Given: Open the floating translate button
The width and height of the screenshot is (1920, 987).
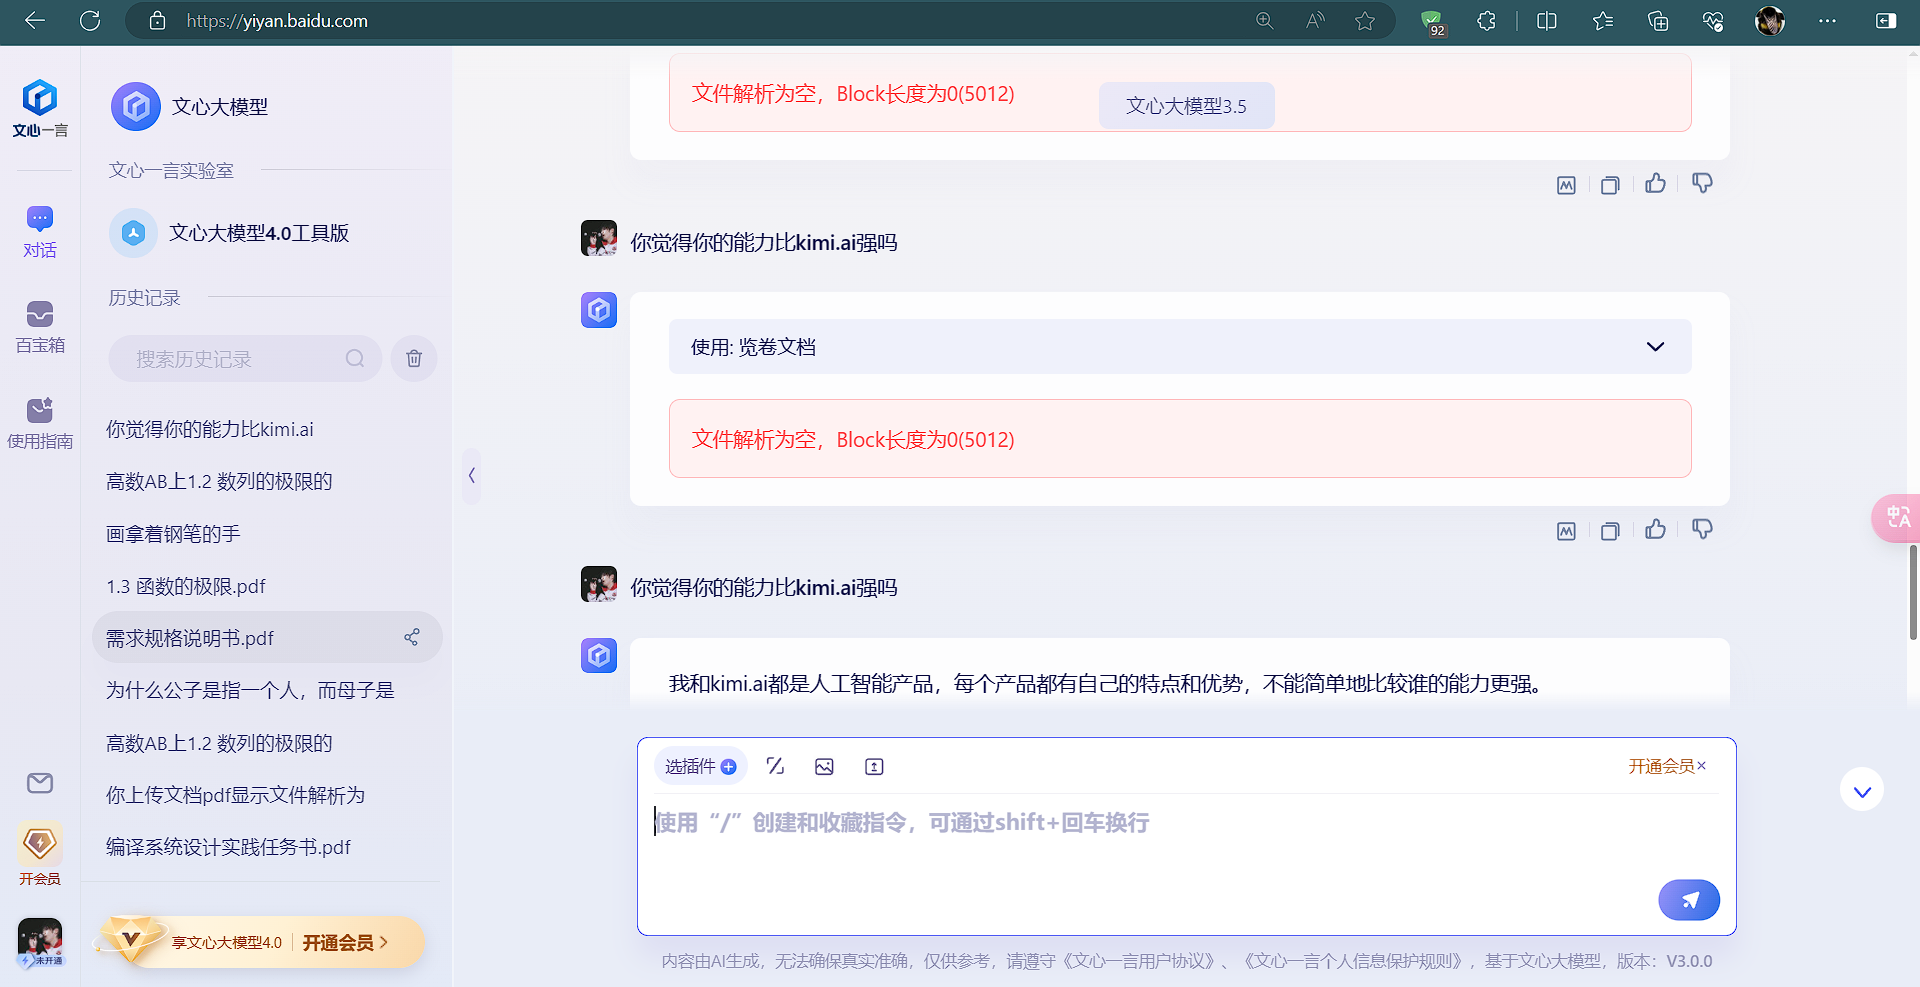Looking at the screenshot, I should 1896,518.
